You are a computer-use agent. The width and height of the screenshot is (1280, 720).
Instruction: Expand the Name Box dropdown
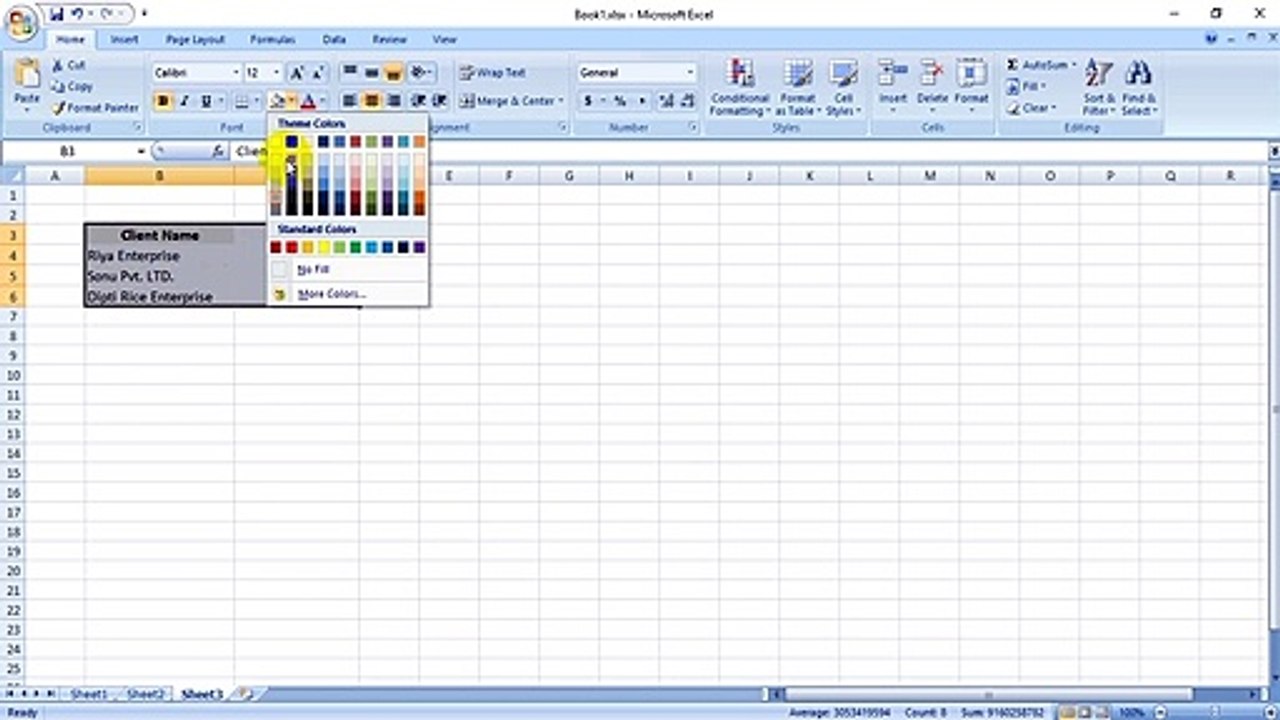pyautogui.click(x=141, y=151)
